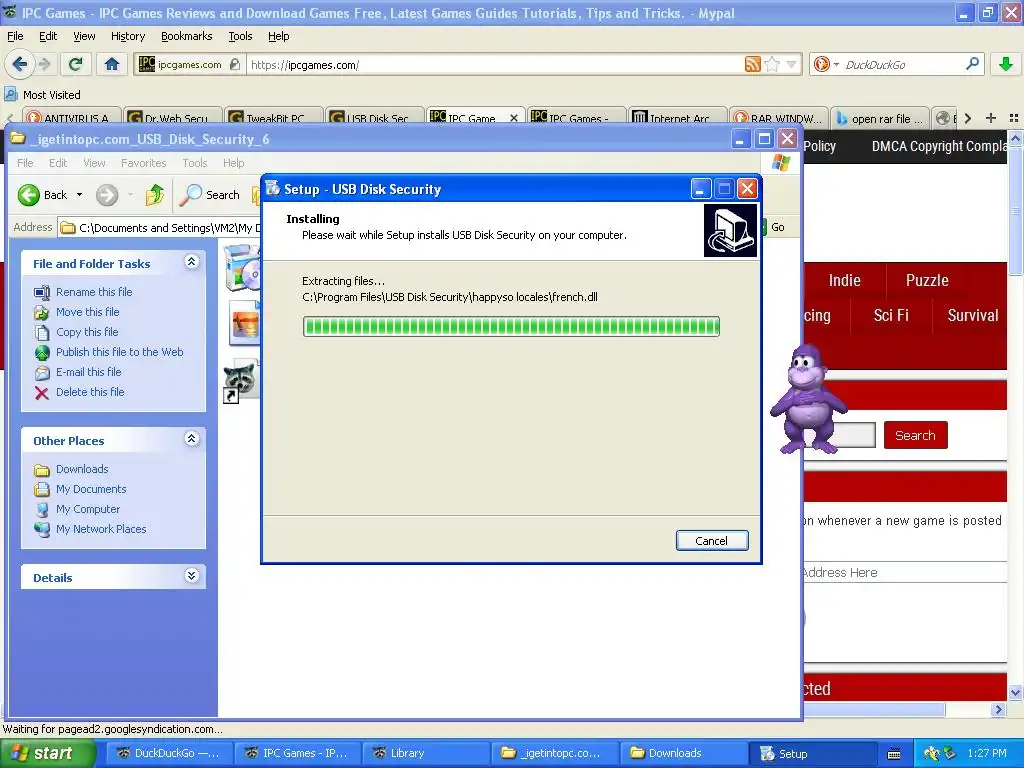1024x768 pixels.
Task: Click the RSS feed icon in address bar
Action: pyautogui.click(x=752, y=64)
